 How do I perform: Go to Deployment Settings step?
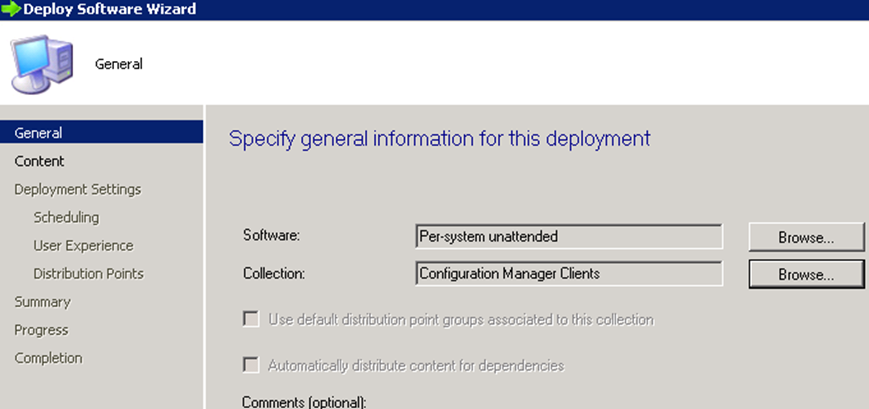[x=78, y=190]
